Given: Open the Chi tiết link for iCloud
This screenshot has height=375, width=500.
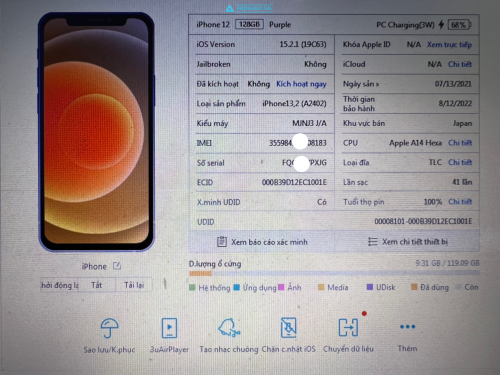Looking at the screenshot, I should (x=460, y=64).
